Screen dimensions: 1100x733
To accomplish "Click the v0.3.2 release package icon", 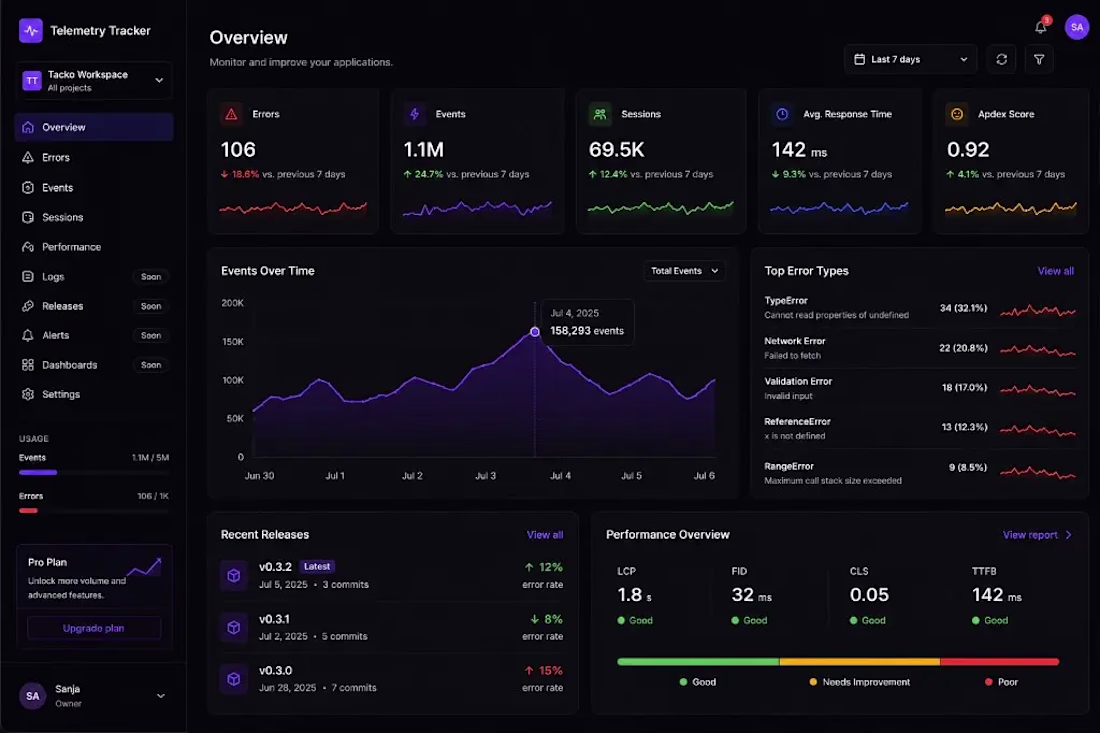I will (234, 575).
